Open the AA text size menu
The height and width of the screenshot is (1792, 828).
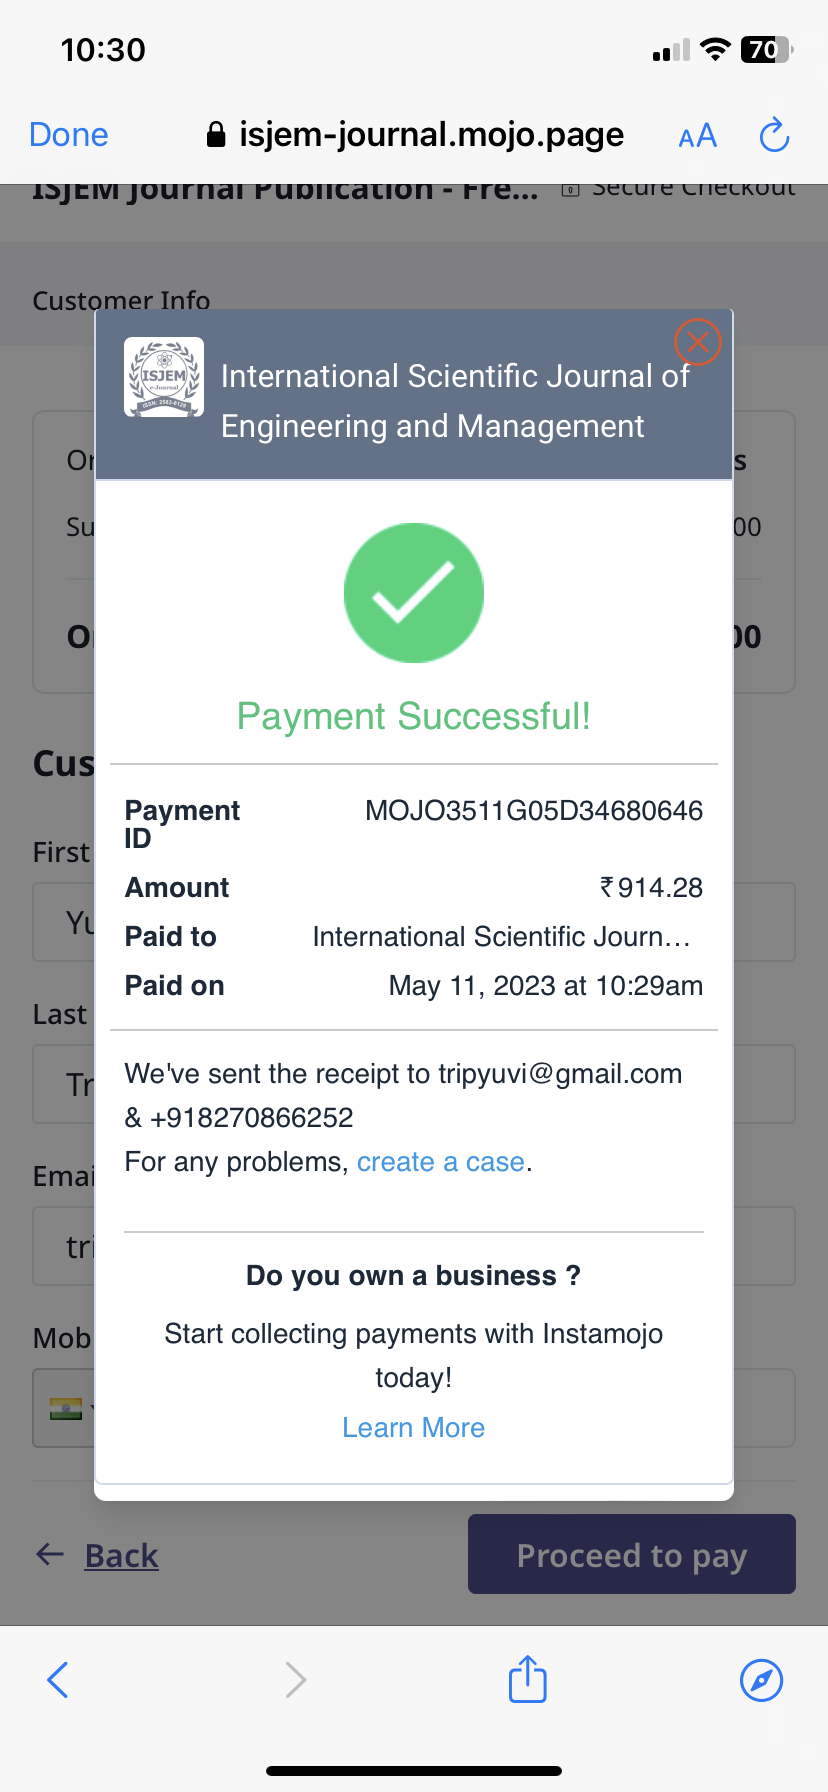point(697,136)
